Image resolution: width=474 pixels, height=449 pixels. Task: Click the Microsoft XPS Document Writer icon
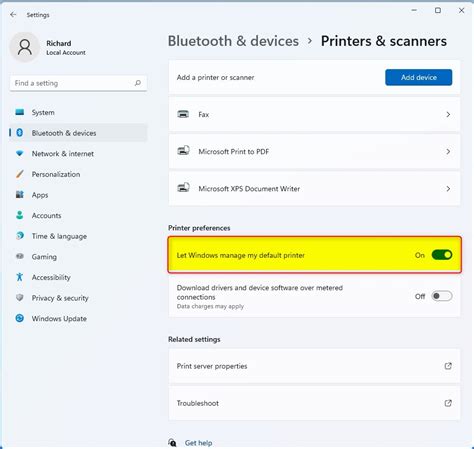[x=183, y=188]
